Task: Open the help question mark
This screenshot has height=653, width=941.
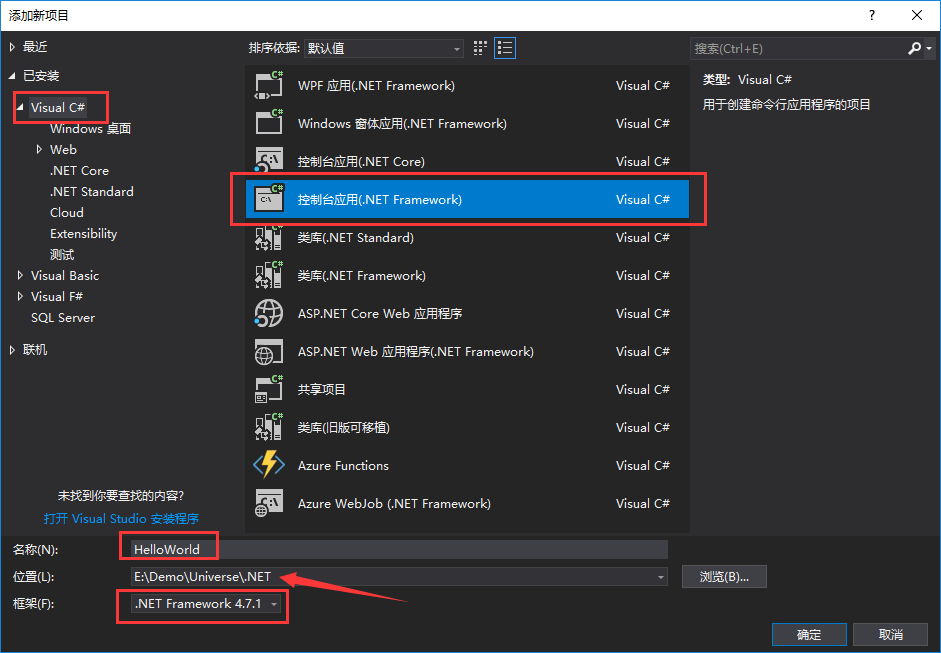Action: pyautogui.click(x=871, y=15)
